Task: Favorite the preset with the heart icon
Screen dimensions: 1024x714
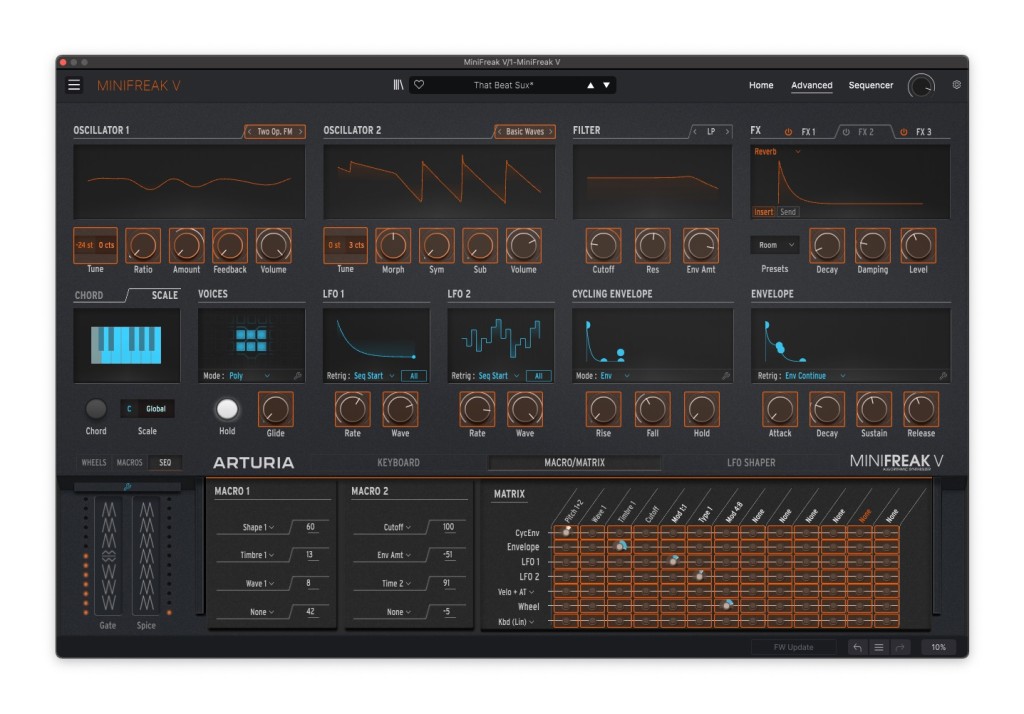Action: point(419,85)
